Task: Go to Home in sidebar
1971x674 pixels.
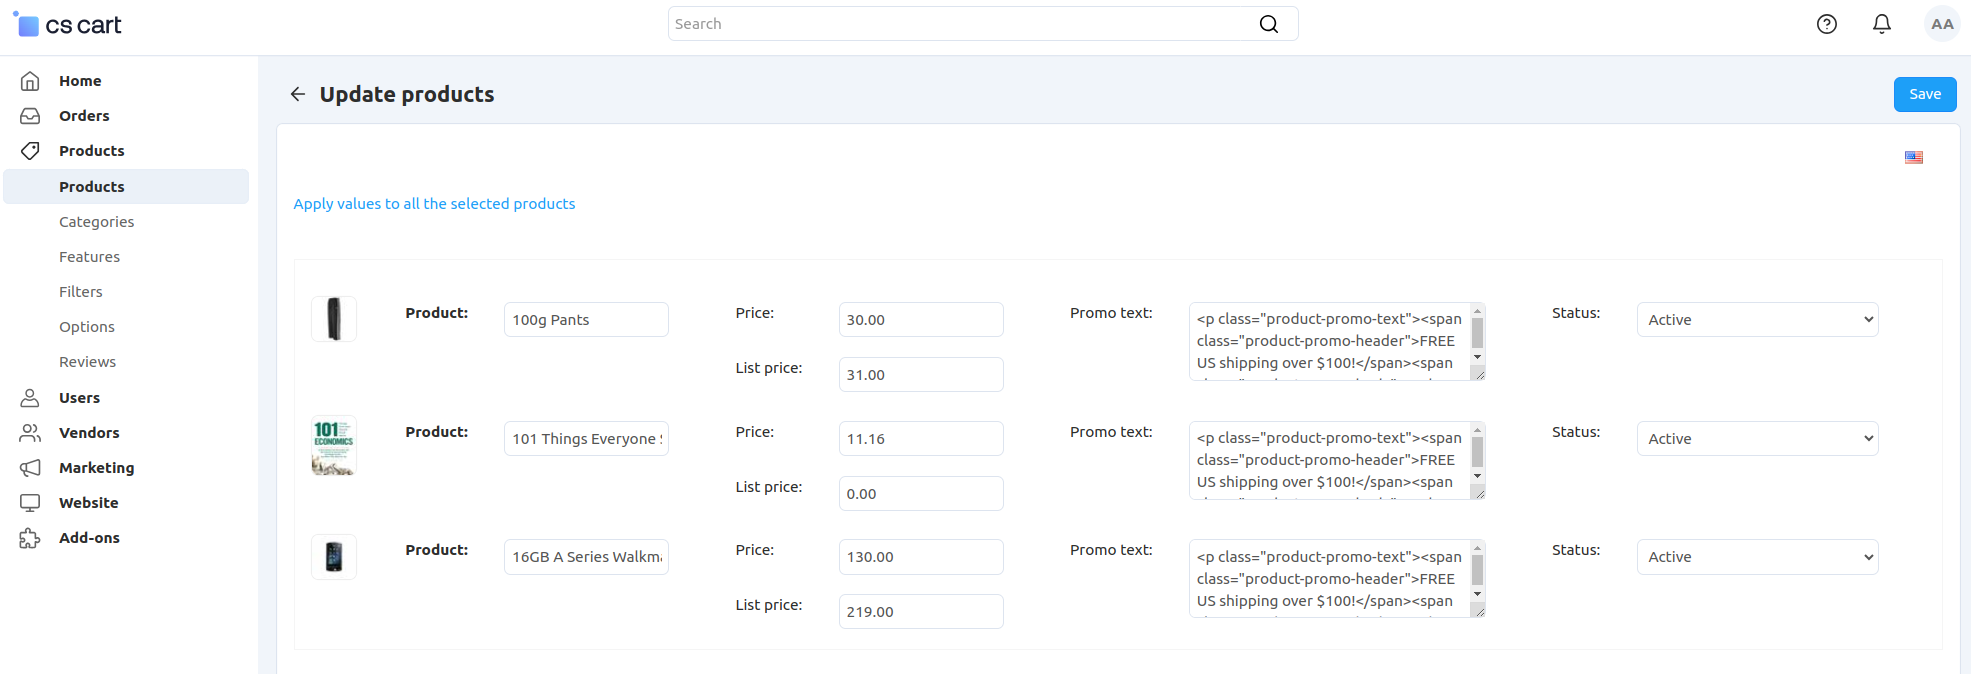Action: pyautogui.click(x=80, y=81)
